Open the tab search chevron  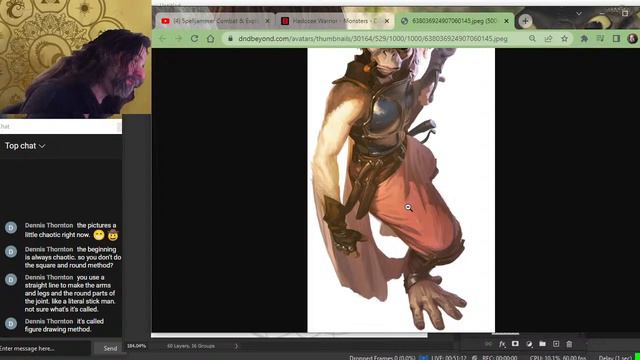[579, 13]
